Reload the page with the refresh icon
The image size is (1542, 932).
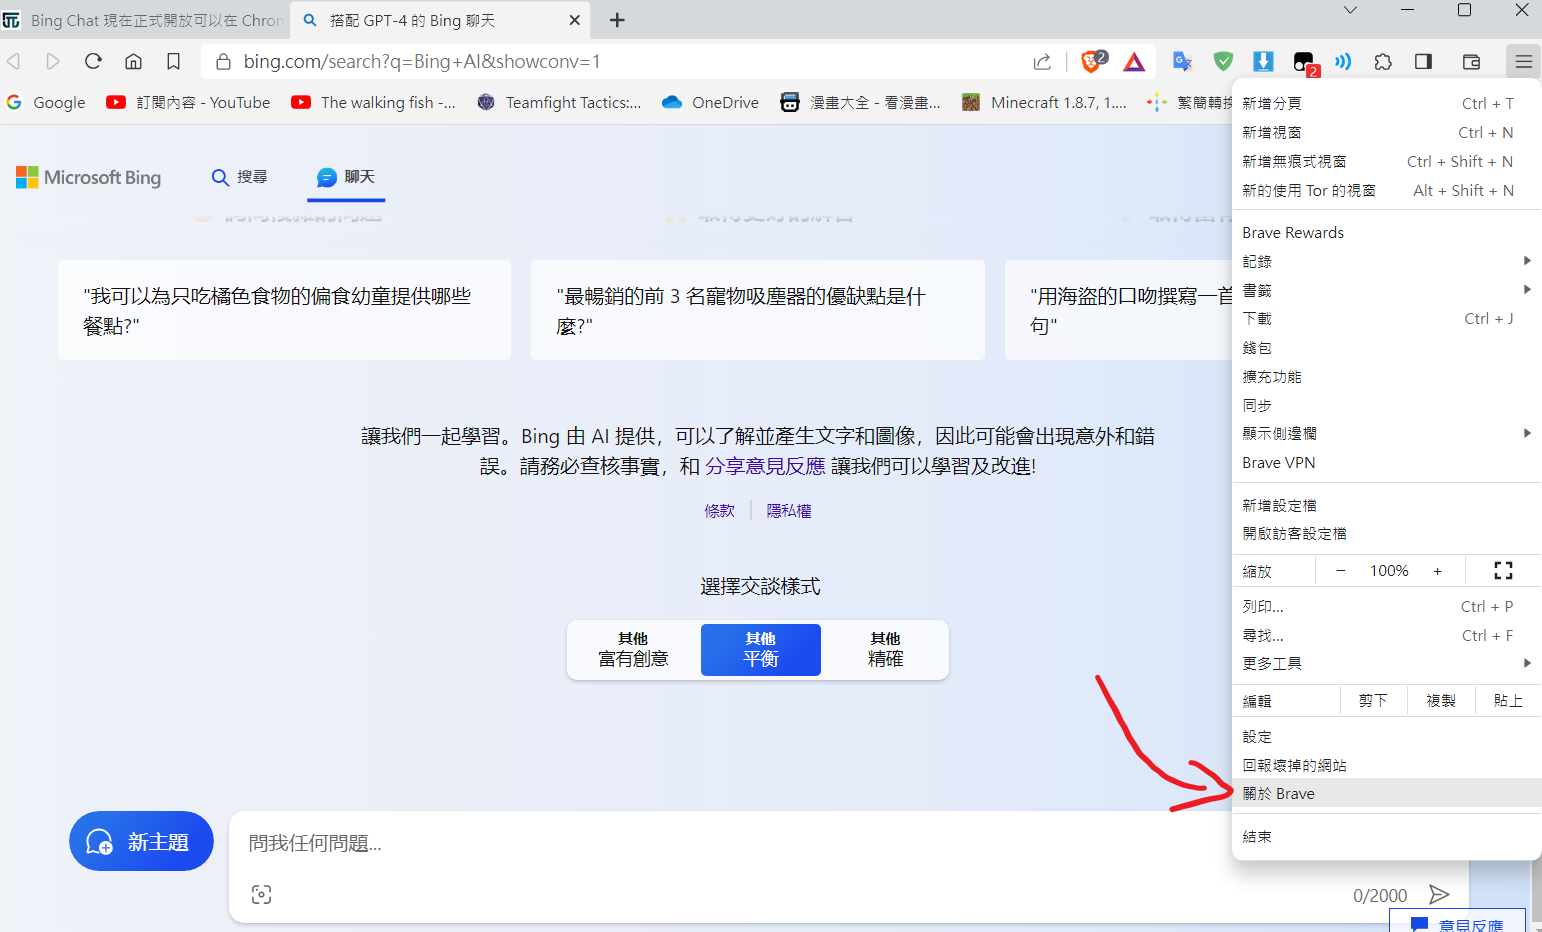click(93, 61)
